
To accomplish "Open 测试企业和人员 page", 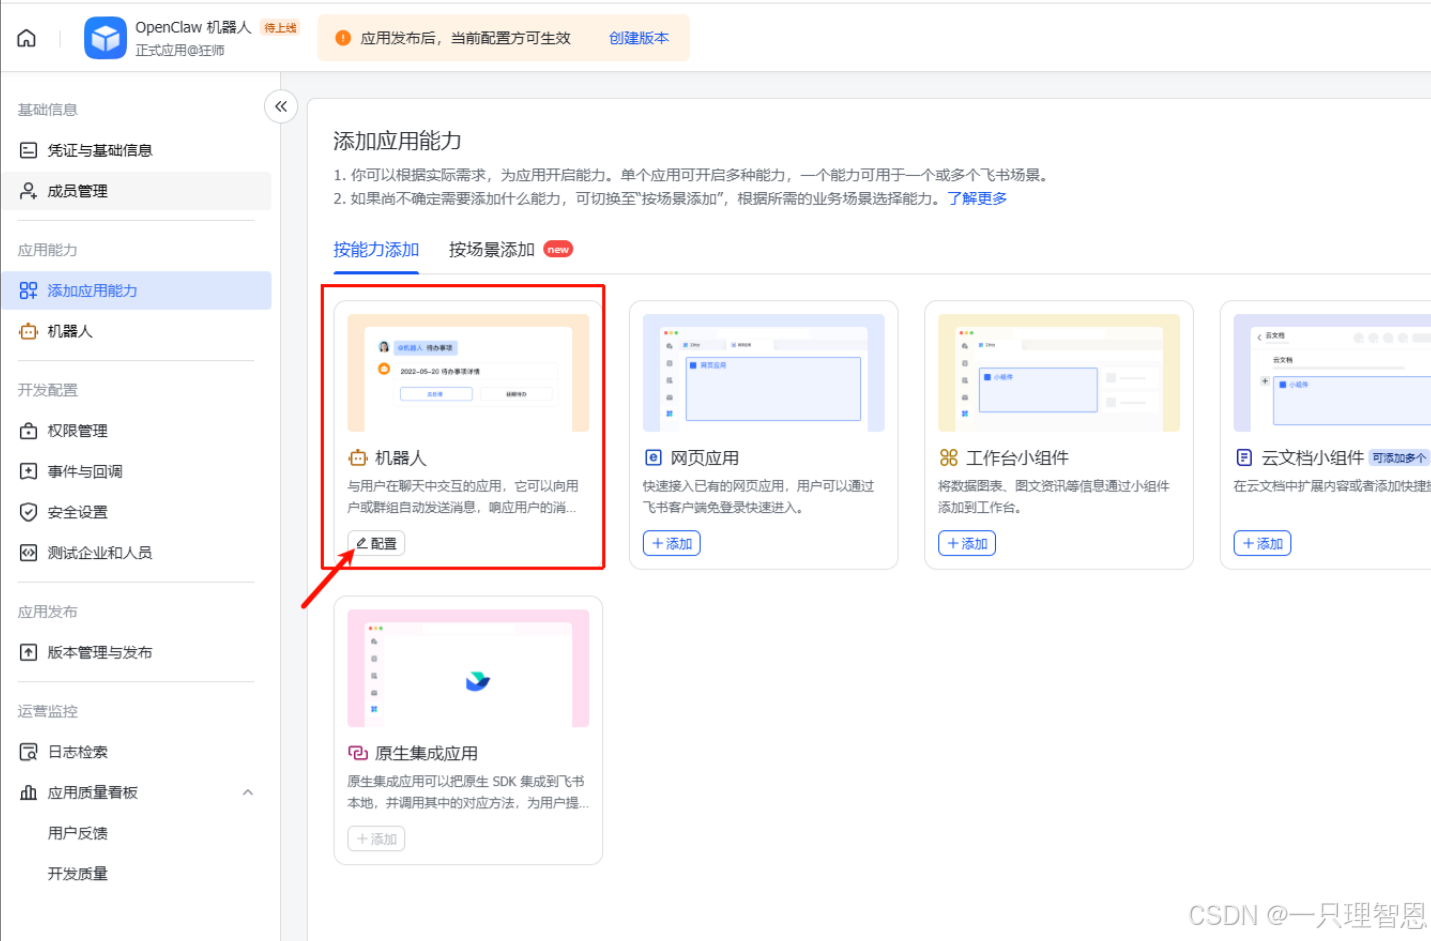I will [136, 552].
